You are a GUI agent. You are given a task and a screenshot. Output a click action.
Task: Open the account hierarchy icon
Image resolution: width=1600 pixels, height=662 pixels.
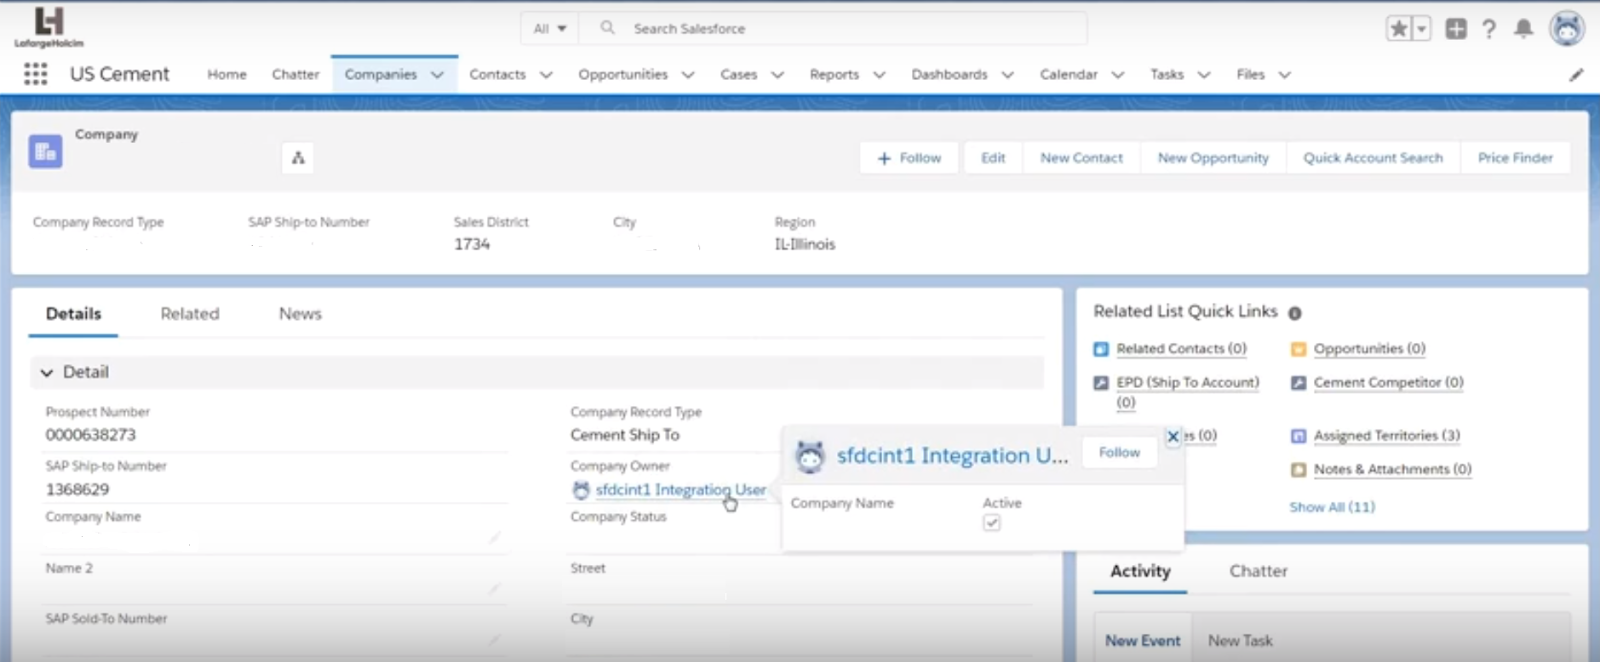[298, 158]
